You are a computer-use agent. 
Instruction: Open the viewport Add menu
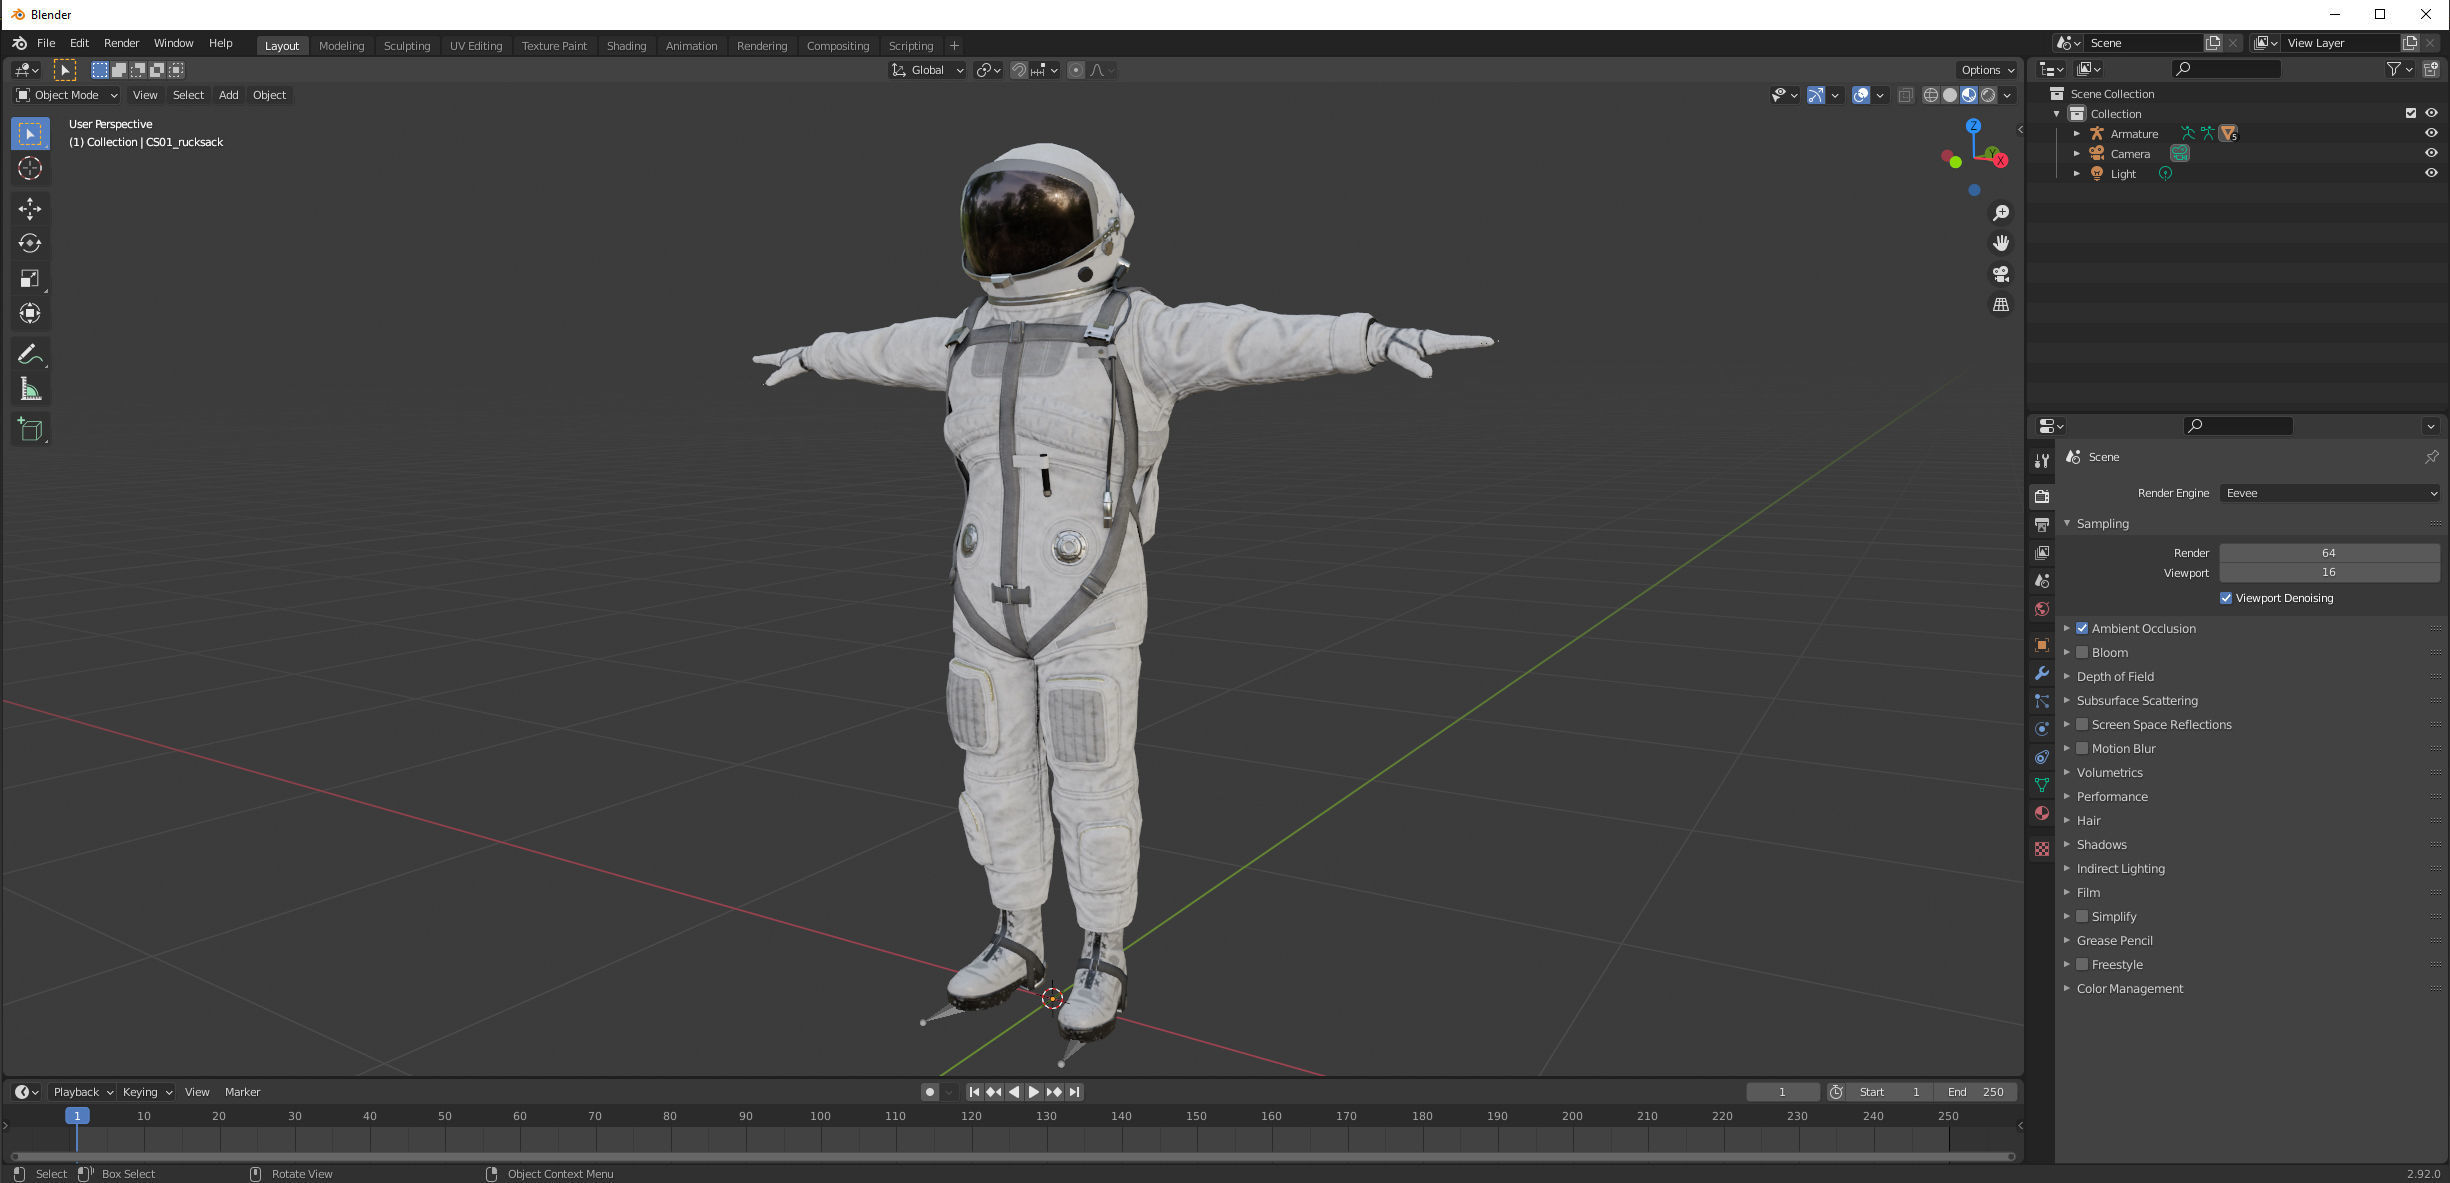tap(228, 95)
